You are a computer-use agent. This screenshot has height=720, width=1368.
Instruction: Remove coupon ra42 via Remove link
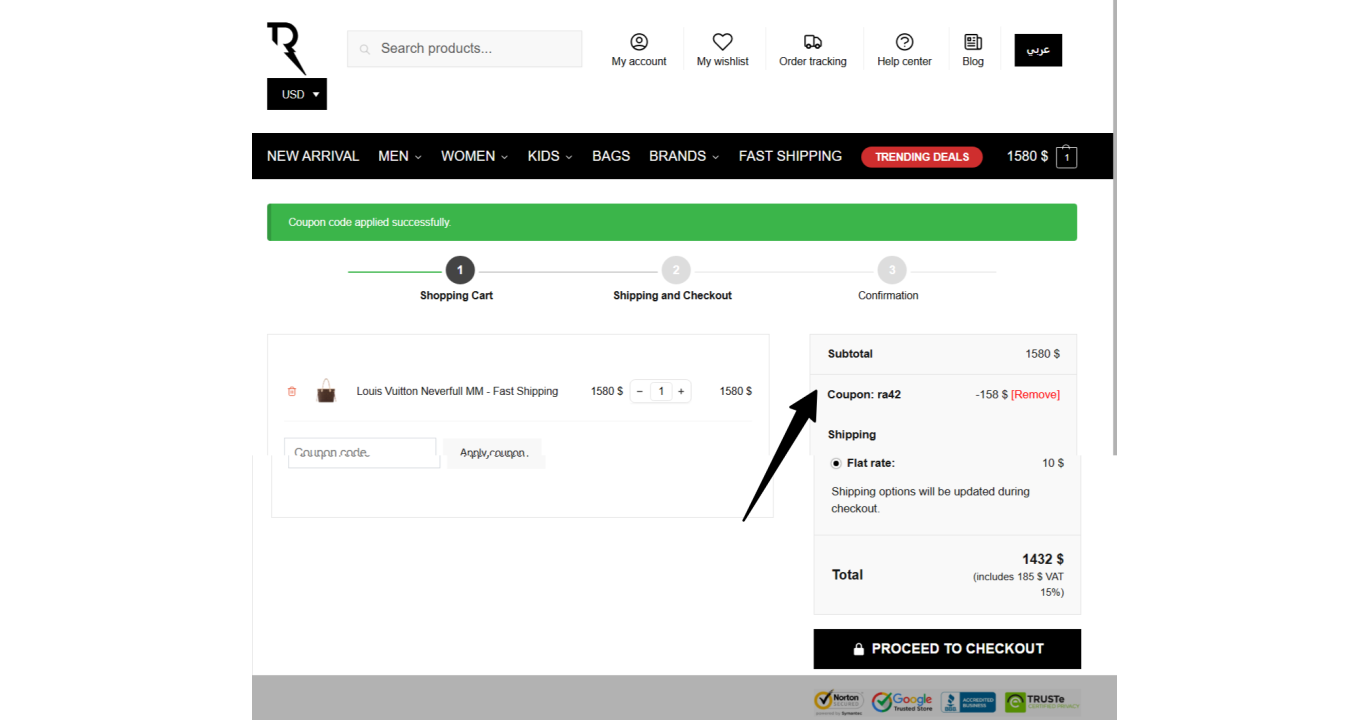pos(1035,394)
